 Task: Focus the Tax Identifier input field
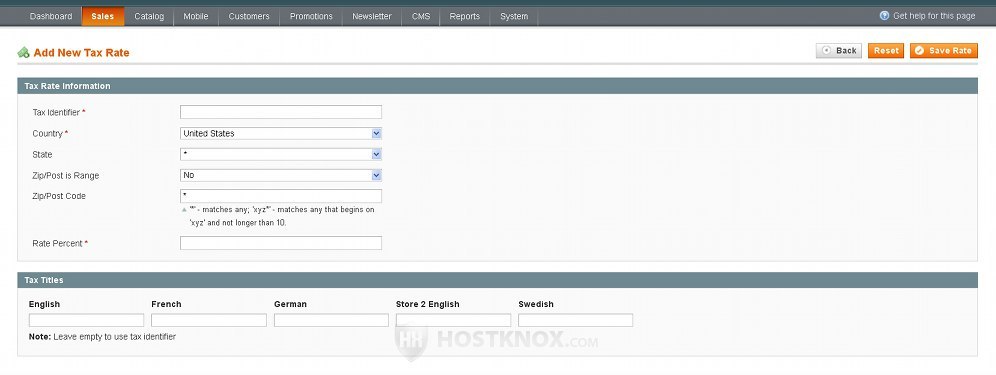(281, 112)
